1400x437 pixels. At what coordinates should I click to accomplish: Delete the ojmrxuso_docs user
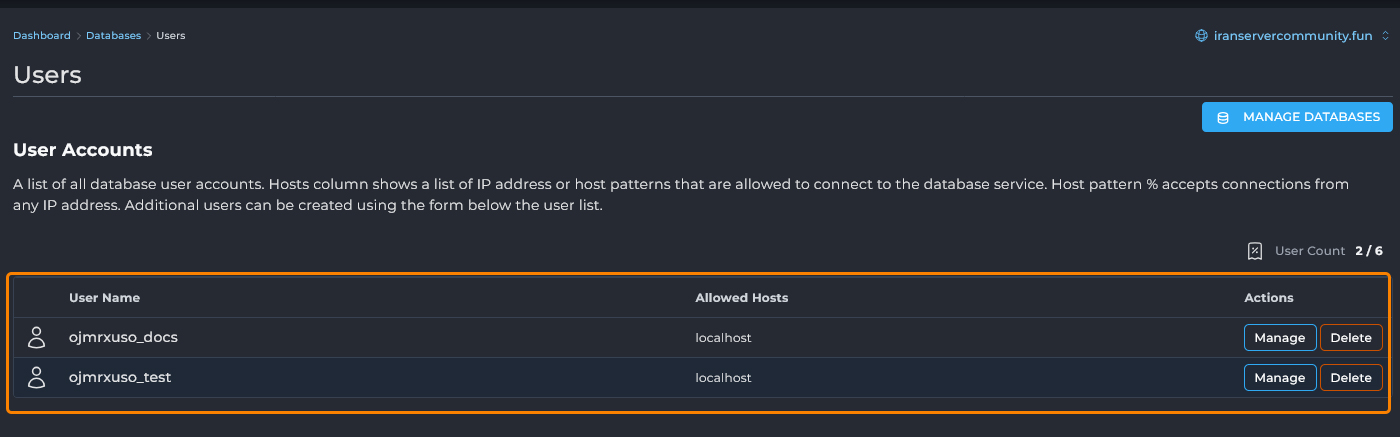1351,338
